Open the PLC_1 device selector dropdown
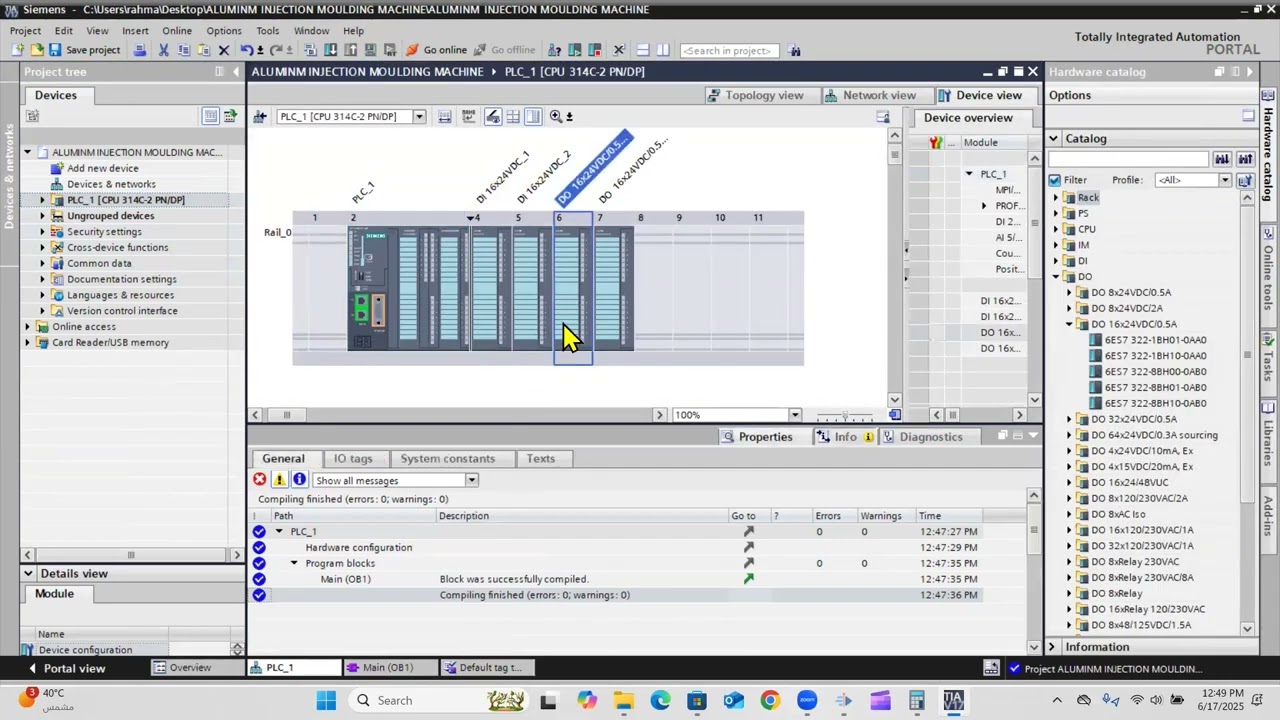 pyautogui.click(x=419, y=117)
